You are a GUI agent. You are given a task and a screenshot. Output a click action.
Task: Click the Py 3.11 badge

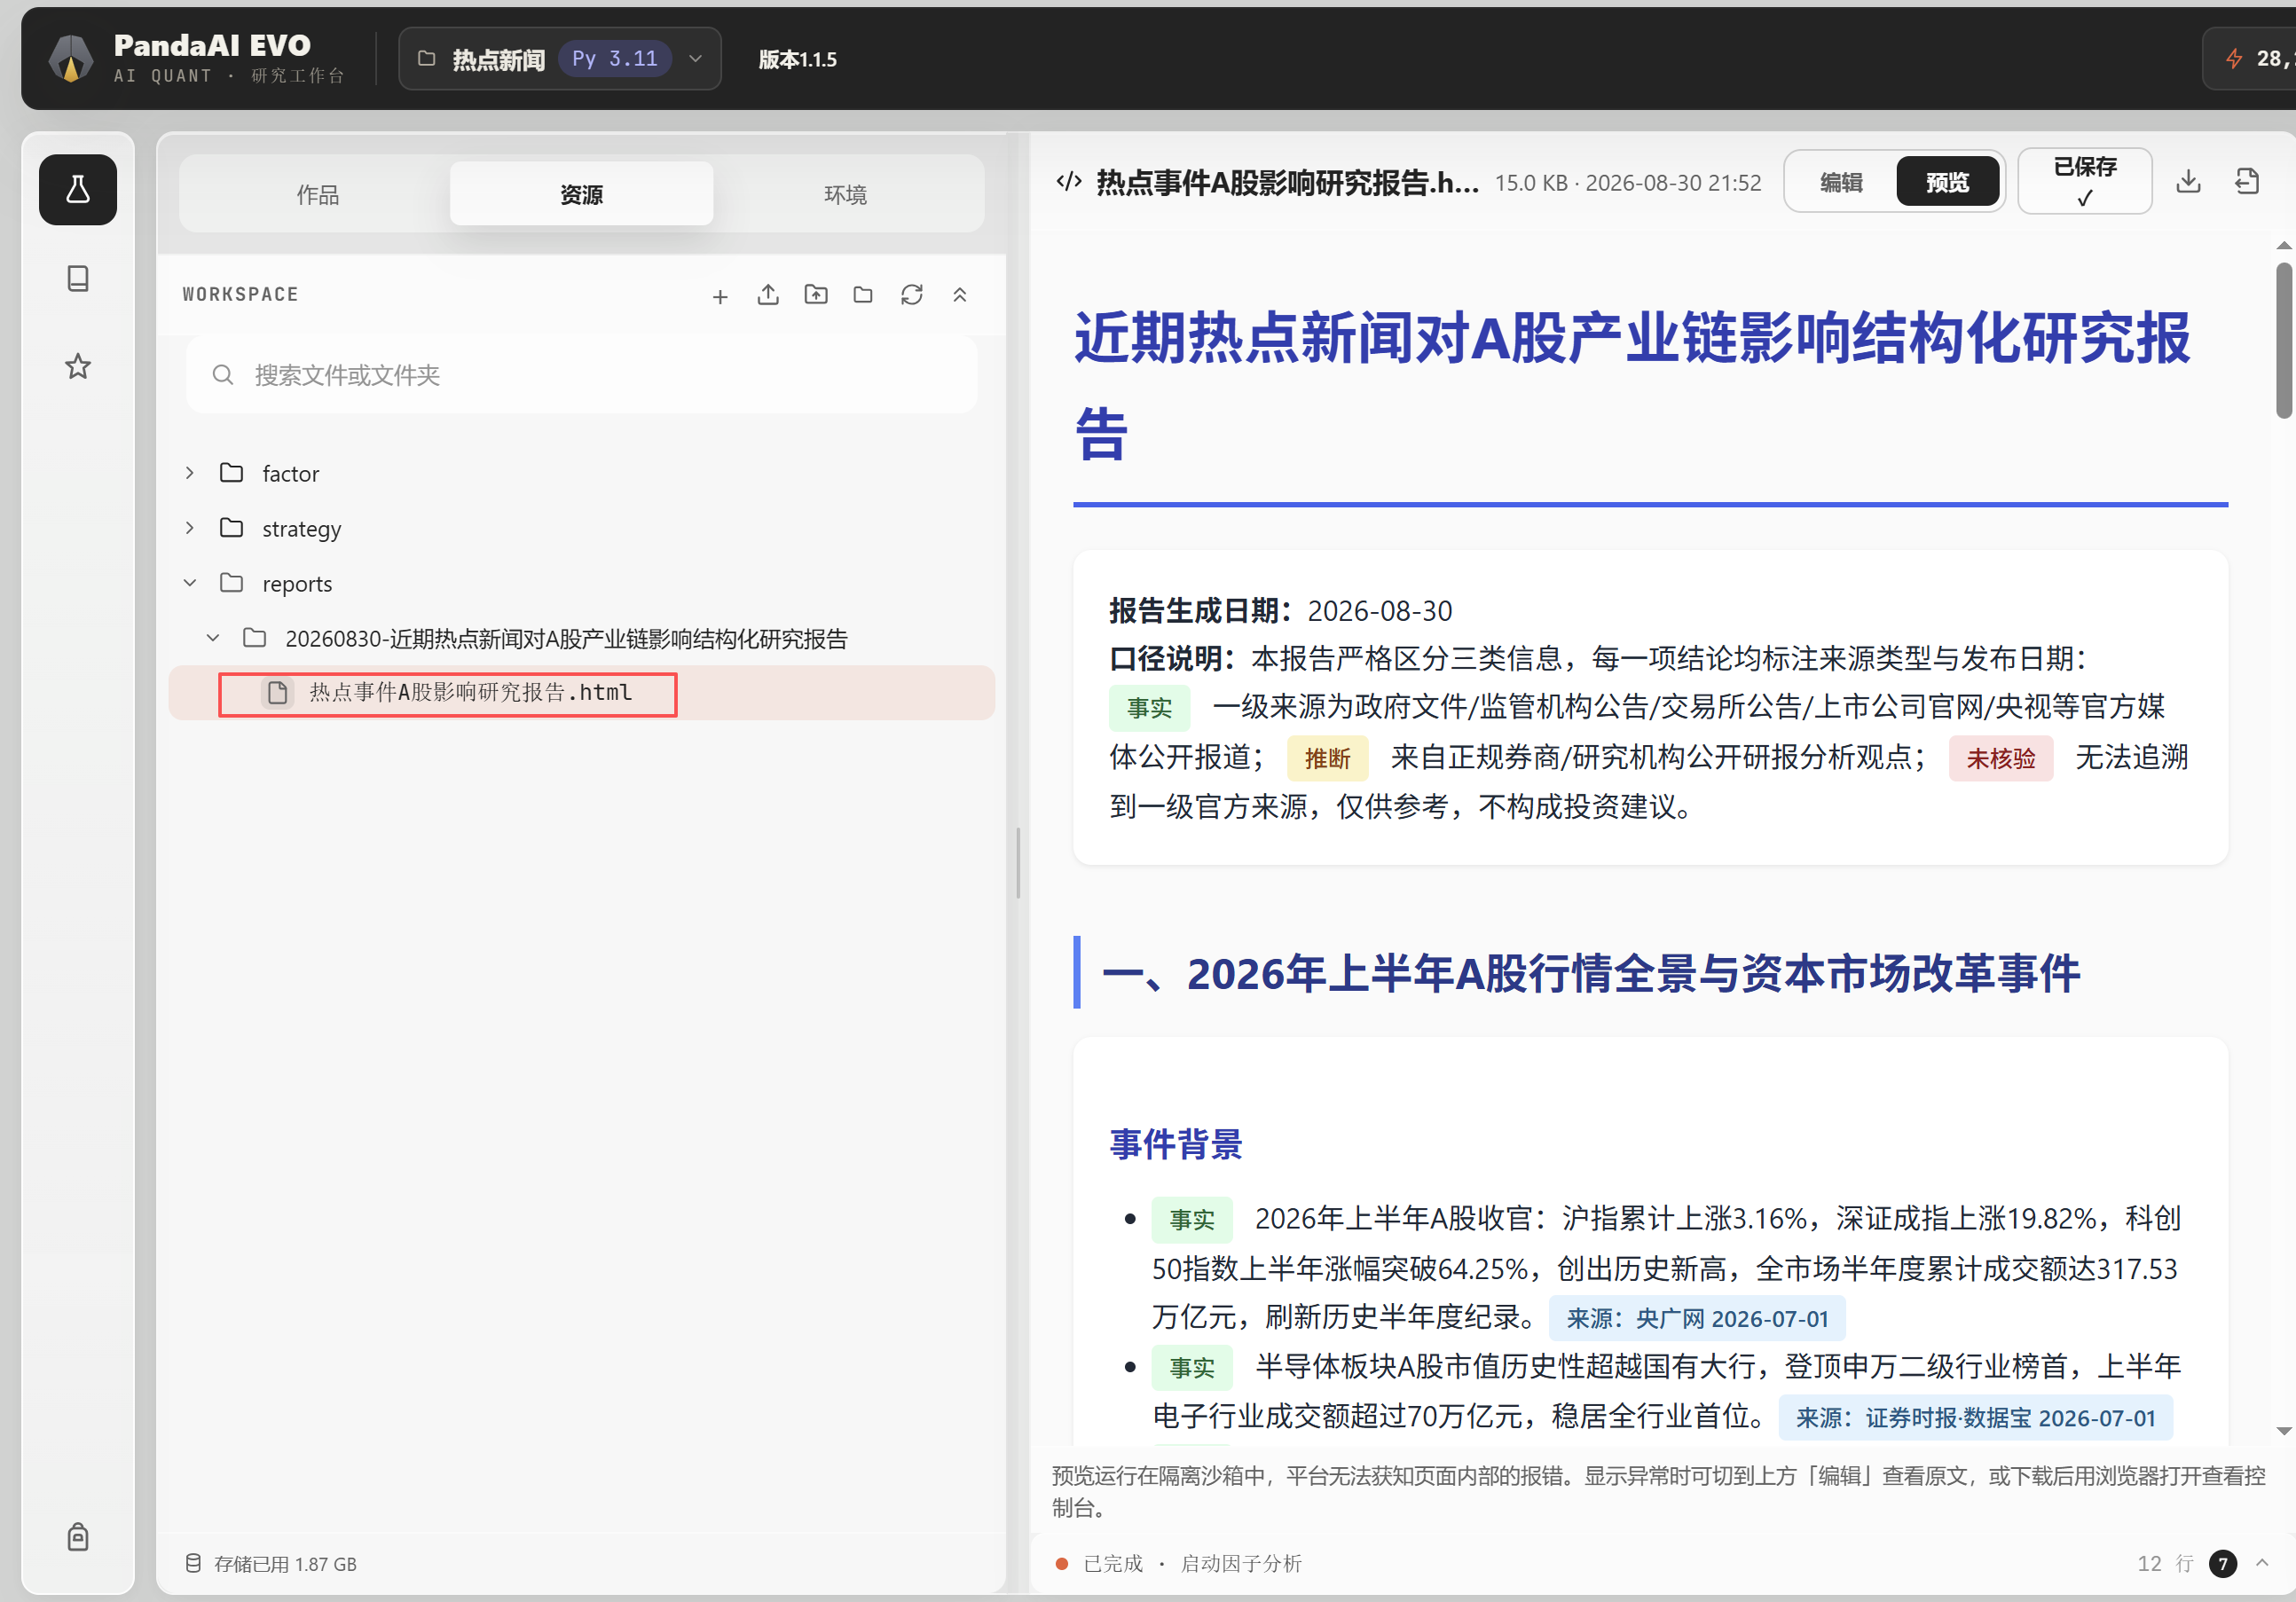click(x=615, y=59)
